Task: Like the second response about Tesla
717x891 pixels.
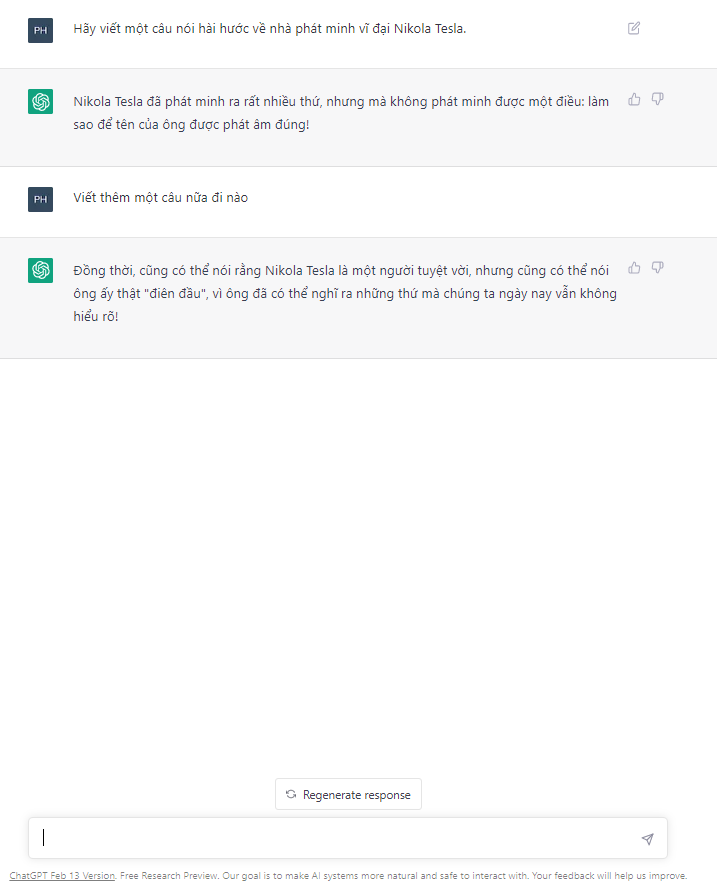Action: (x=634, y=268)
